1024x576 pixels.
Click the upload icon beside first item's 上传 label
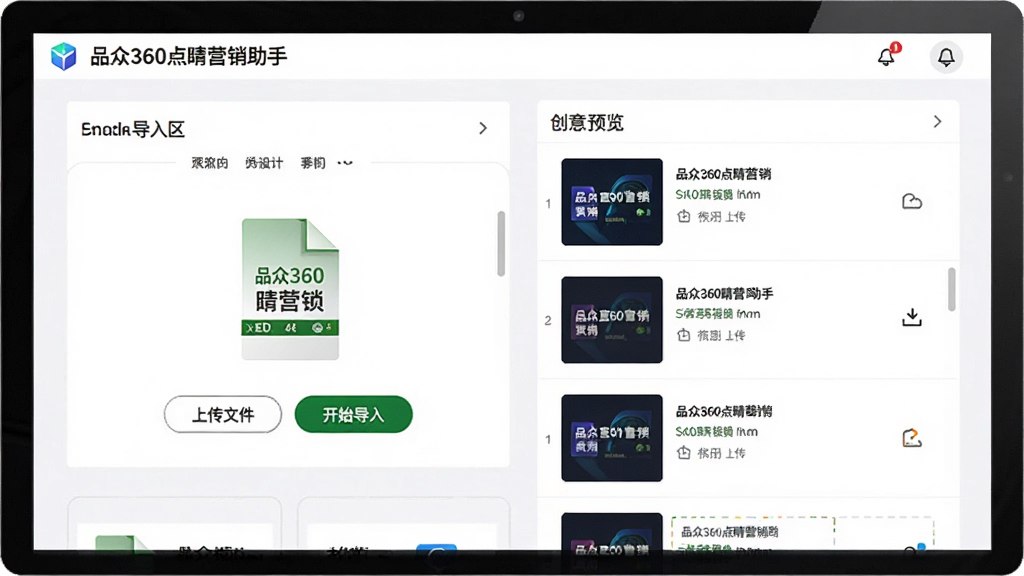pos(684,216)
